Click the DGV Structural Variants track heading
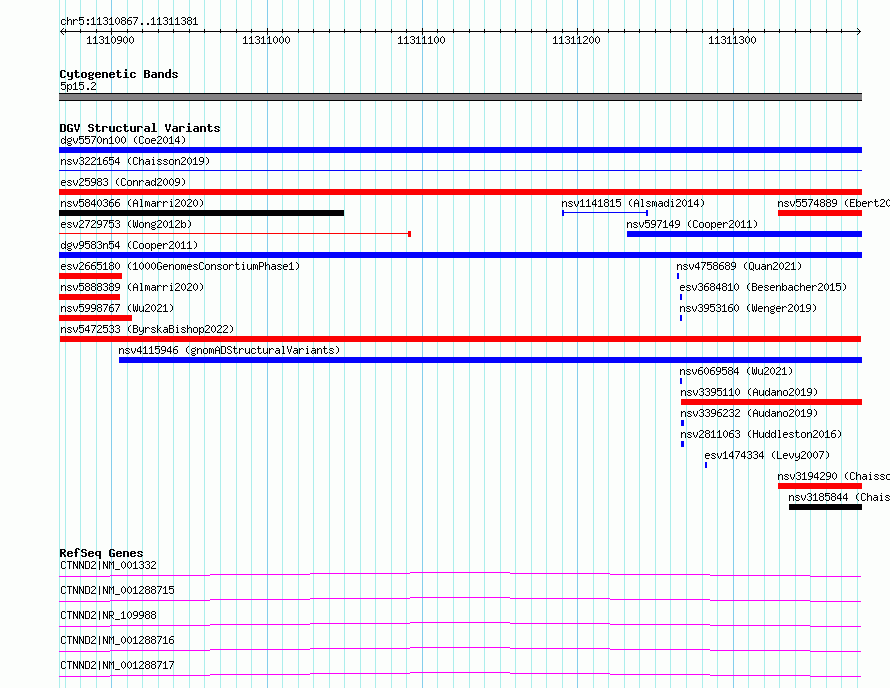This screenshot has height=688, width=890. (140, 128)
